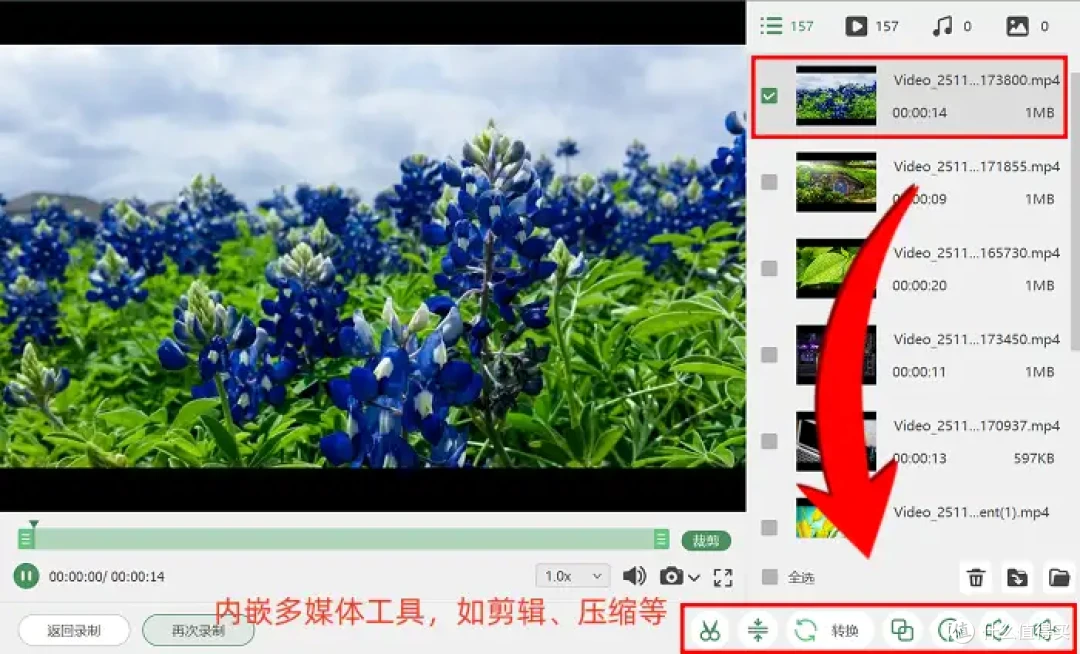Click duration 00:00:20 of Video_2511...165730.mp4
This screenshot has width=1080, height=654.
pos(919,285)
